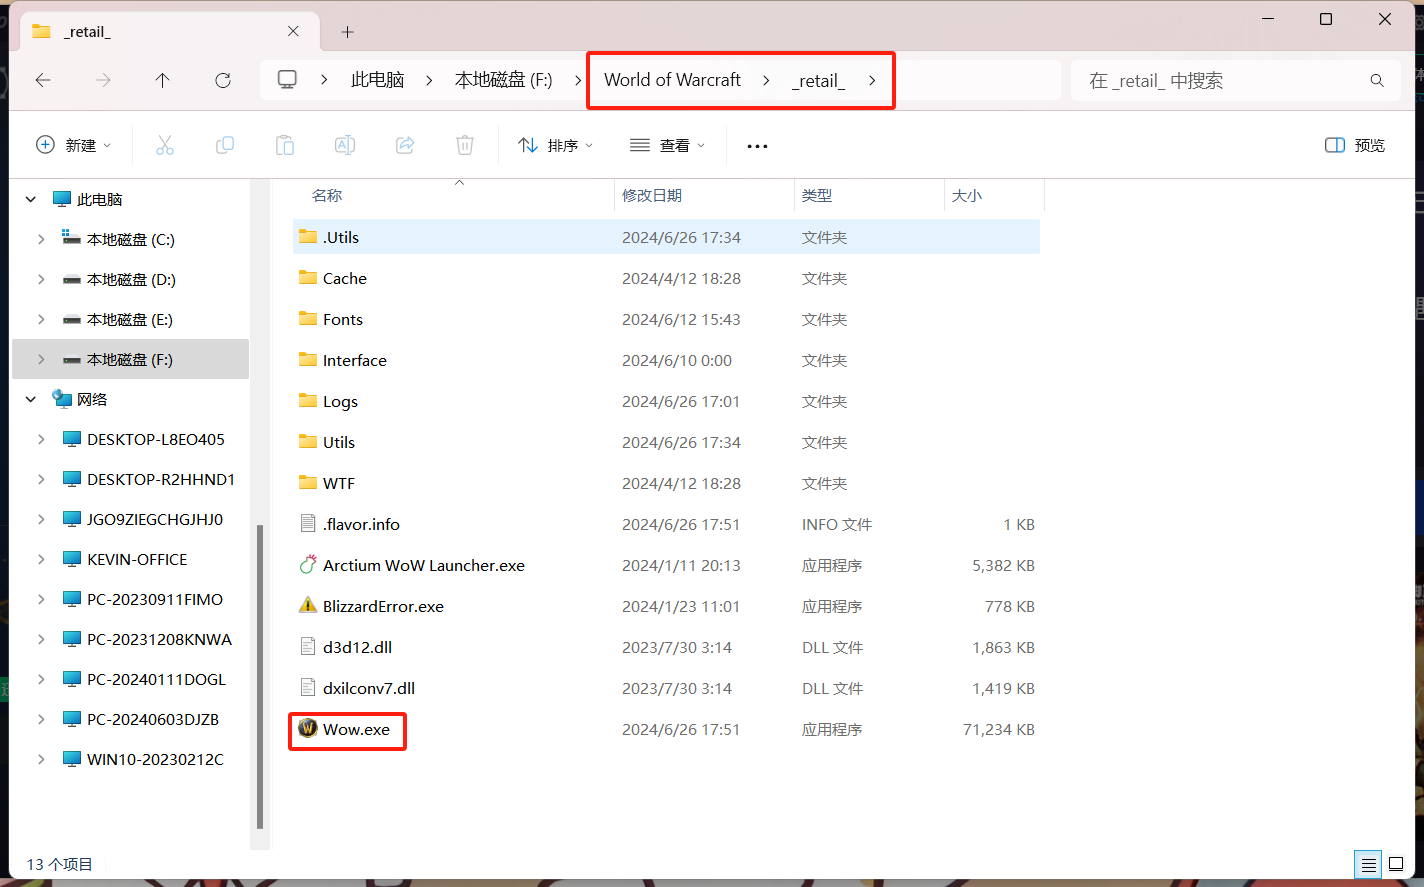Click the Share icon in toolbar
The height and width of the screenshot is (887, 1424).
tap(405, 145)
